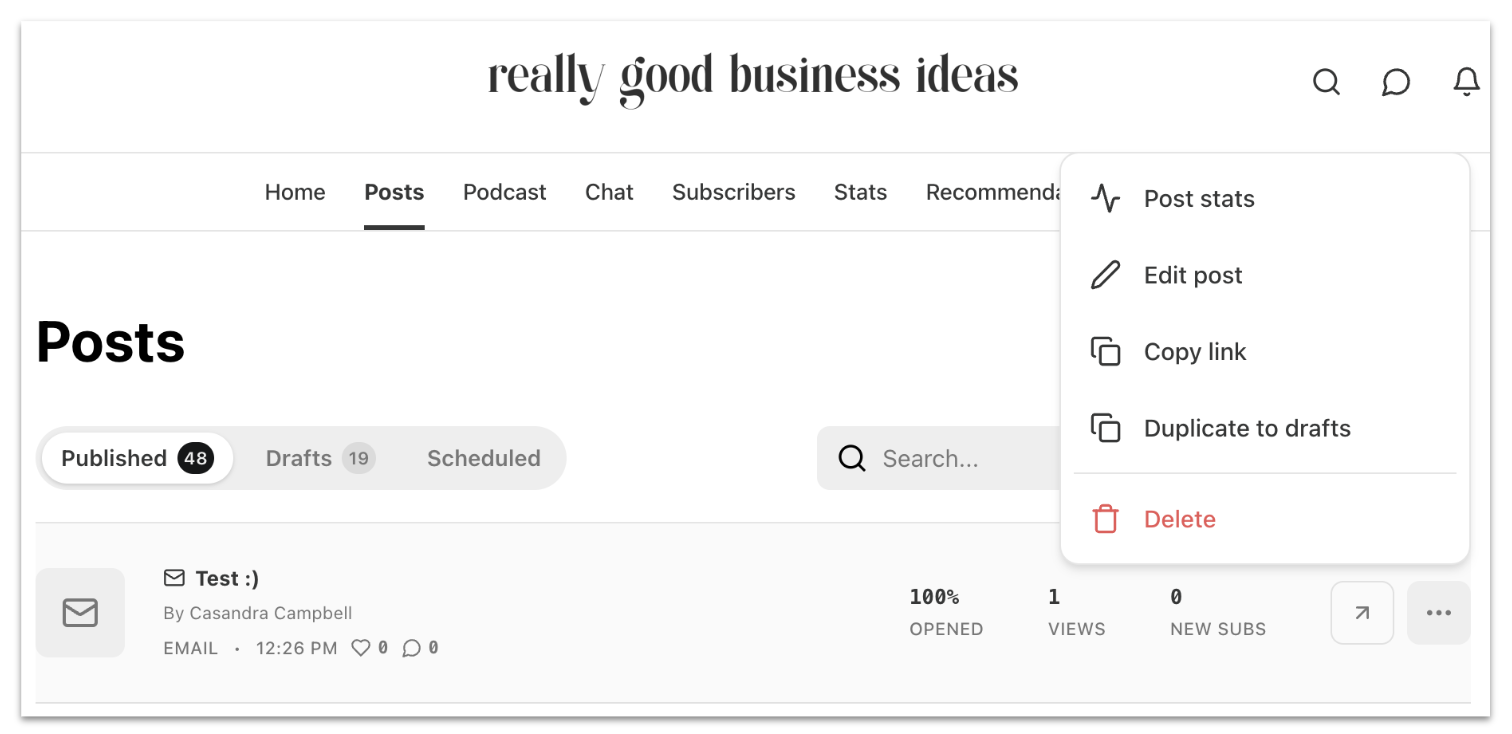Choose Duplicate to drafts menu option
Screen dimensions: 1512x734
(1247, 428)
